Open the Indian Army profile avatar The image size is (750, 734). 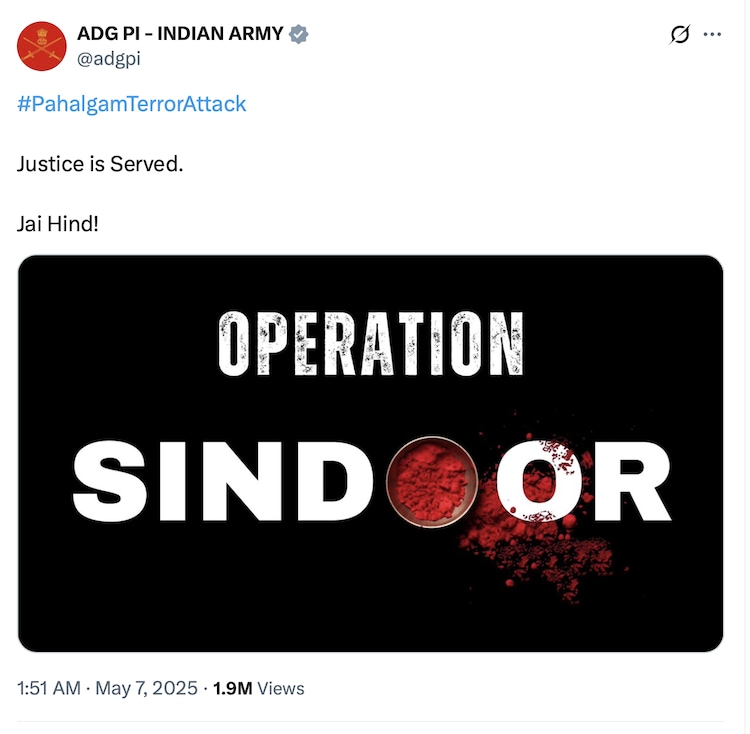click(x=42, y=46)
